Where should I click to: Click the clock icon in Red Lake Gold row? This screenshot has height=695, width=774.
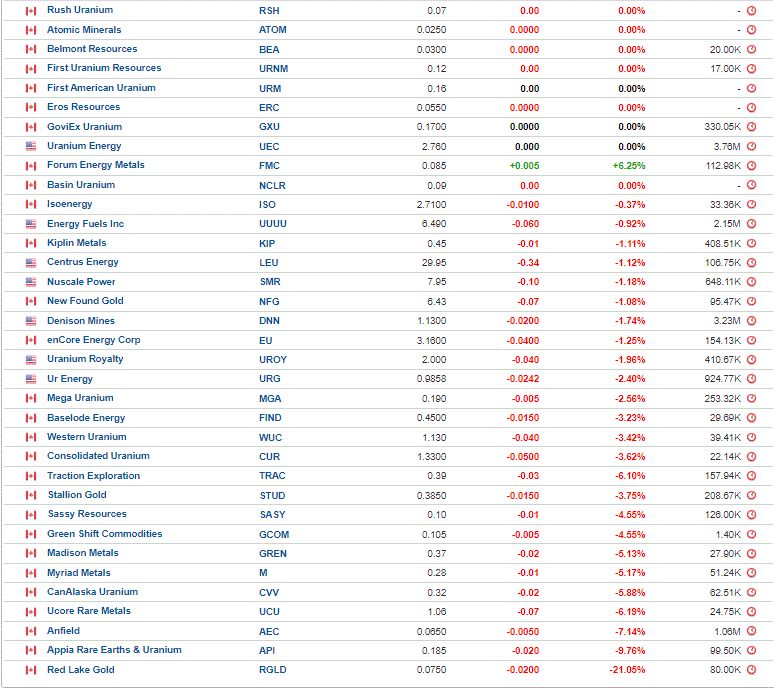tap(751, 670)
